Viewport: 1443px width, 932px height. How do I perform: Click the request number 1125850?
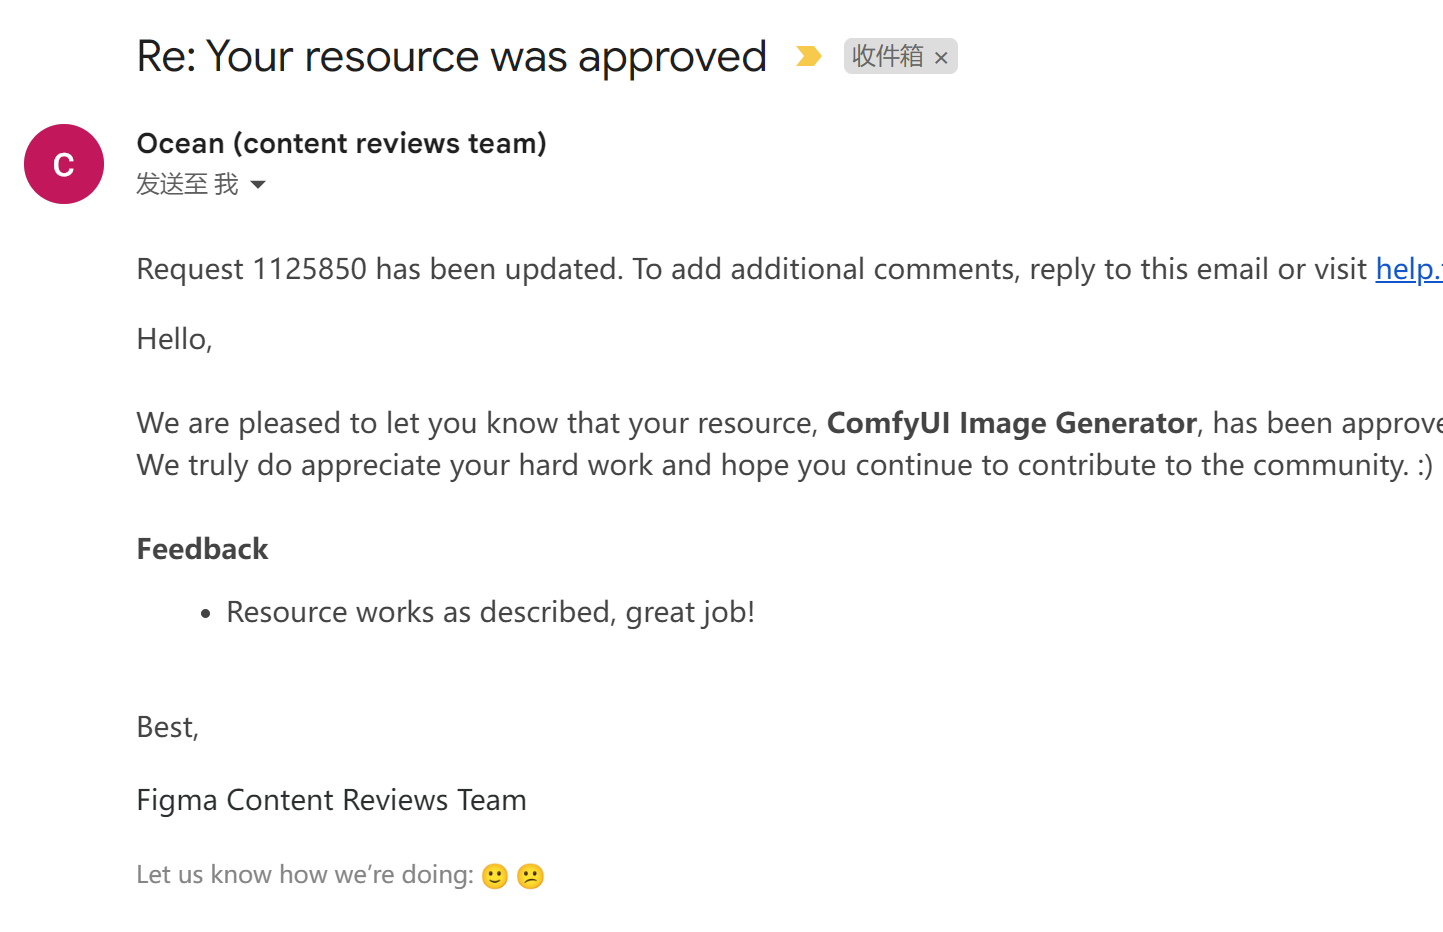[x=309, y=269]
